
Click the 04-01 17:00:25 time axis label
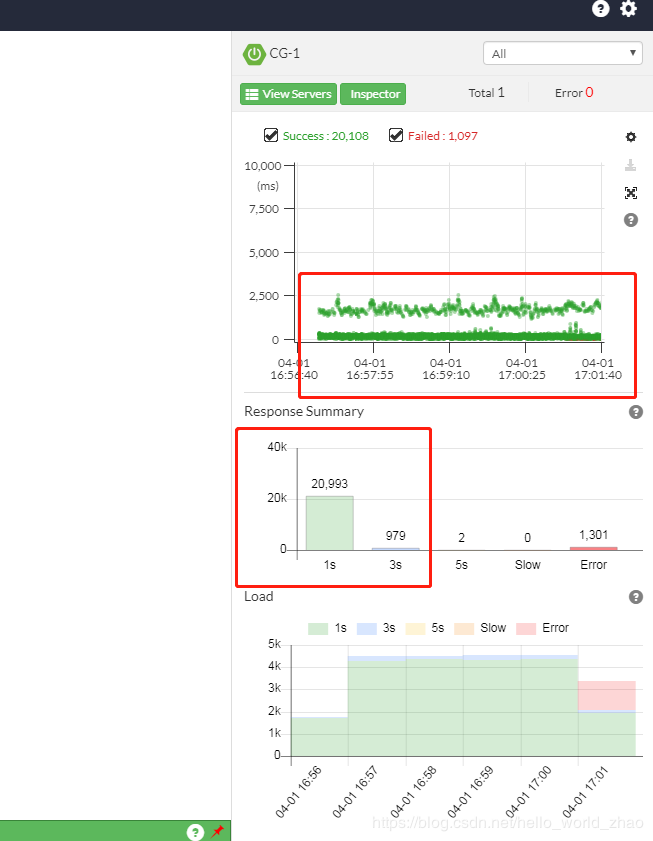coord(522,369)
